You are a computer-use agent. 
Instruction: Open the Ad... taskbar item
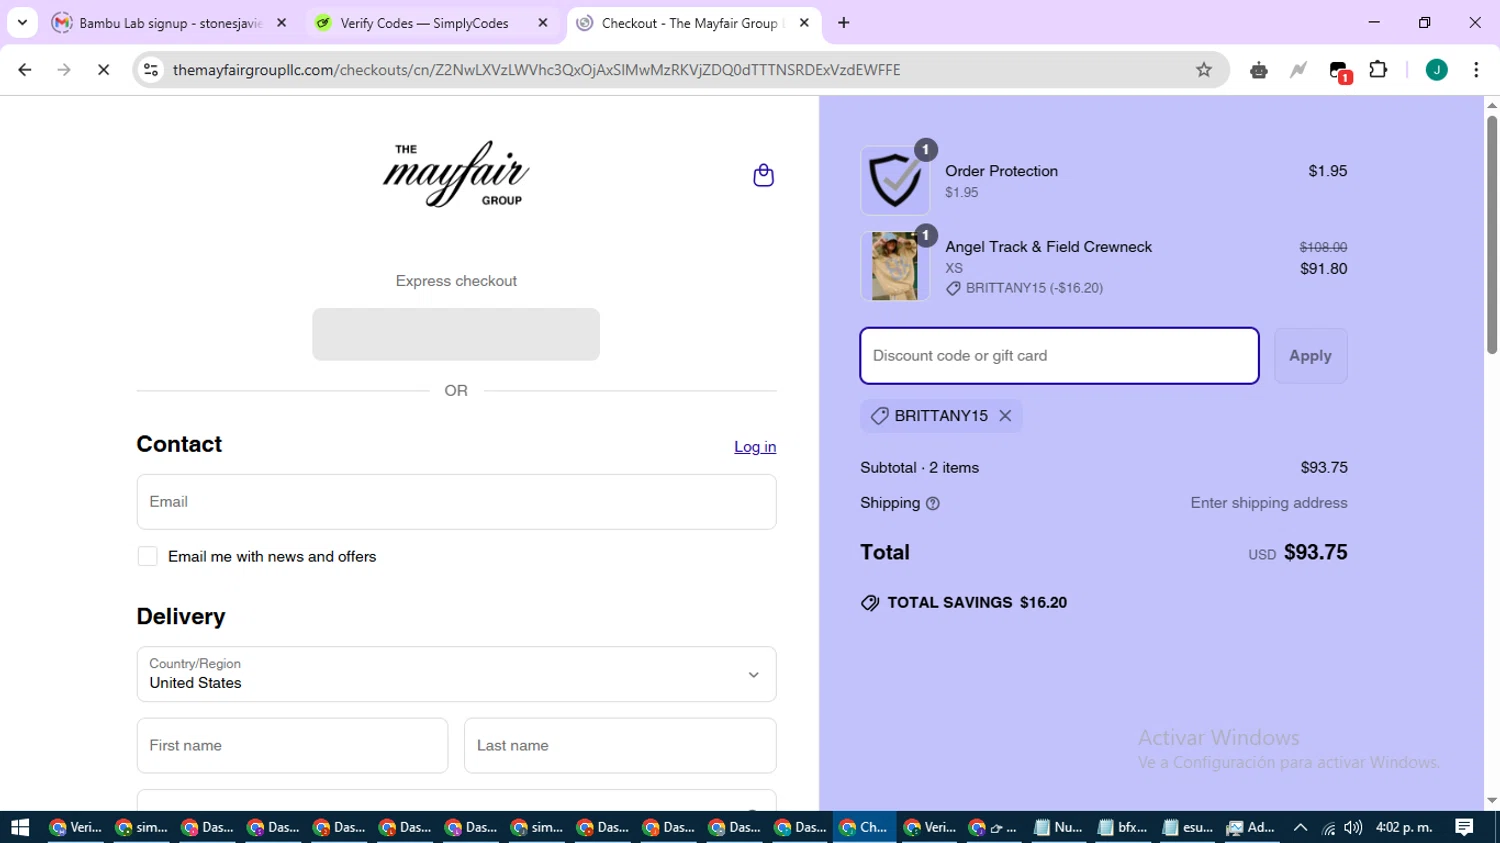coord(1252,827)
